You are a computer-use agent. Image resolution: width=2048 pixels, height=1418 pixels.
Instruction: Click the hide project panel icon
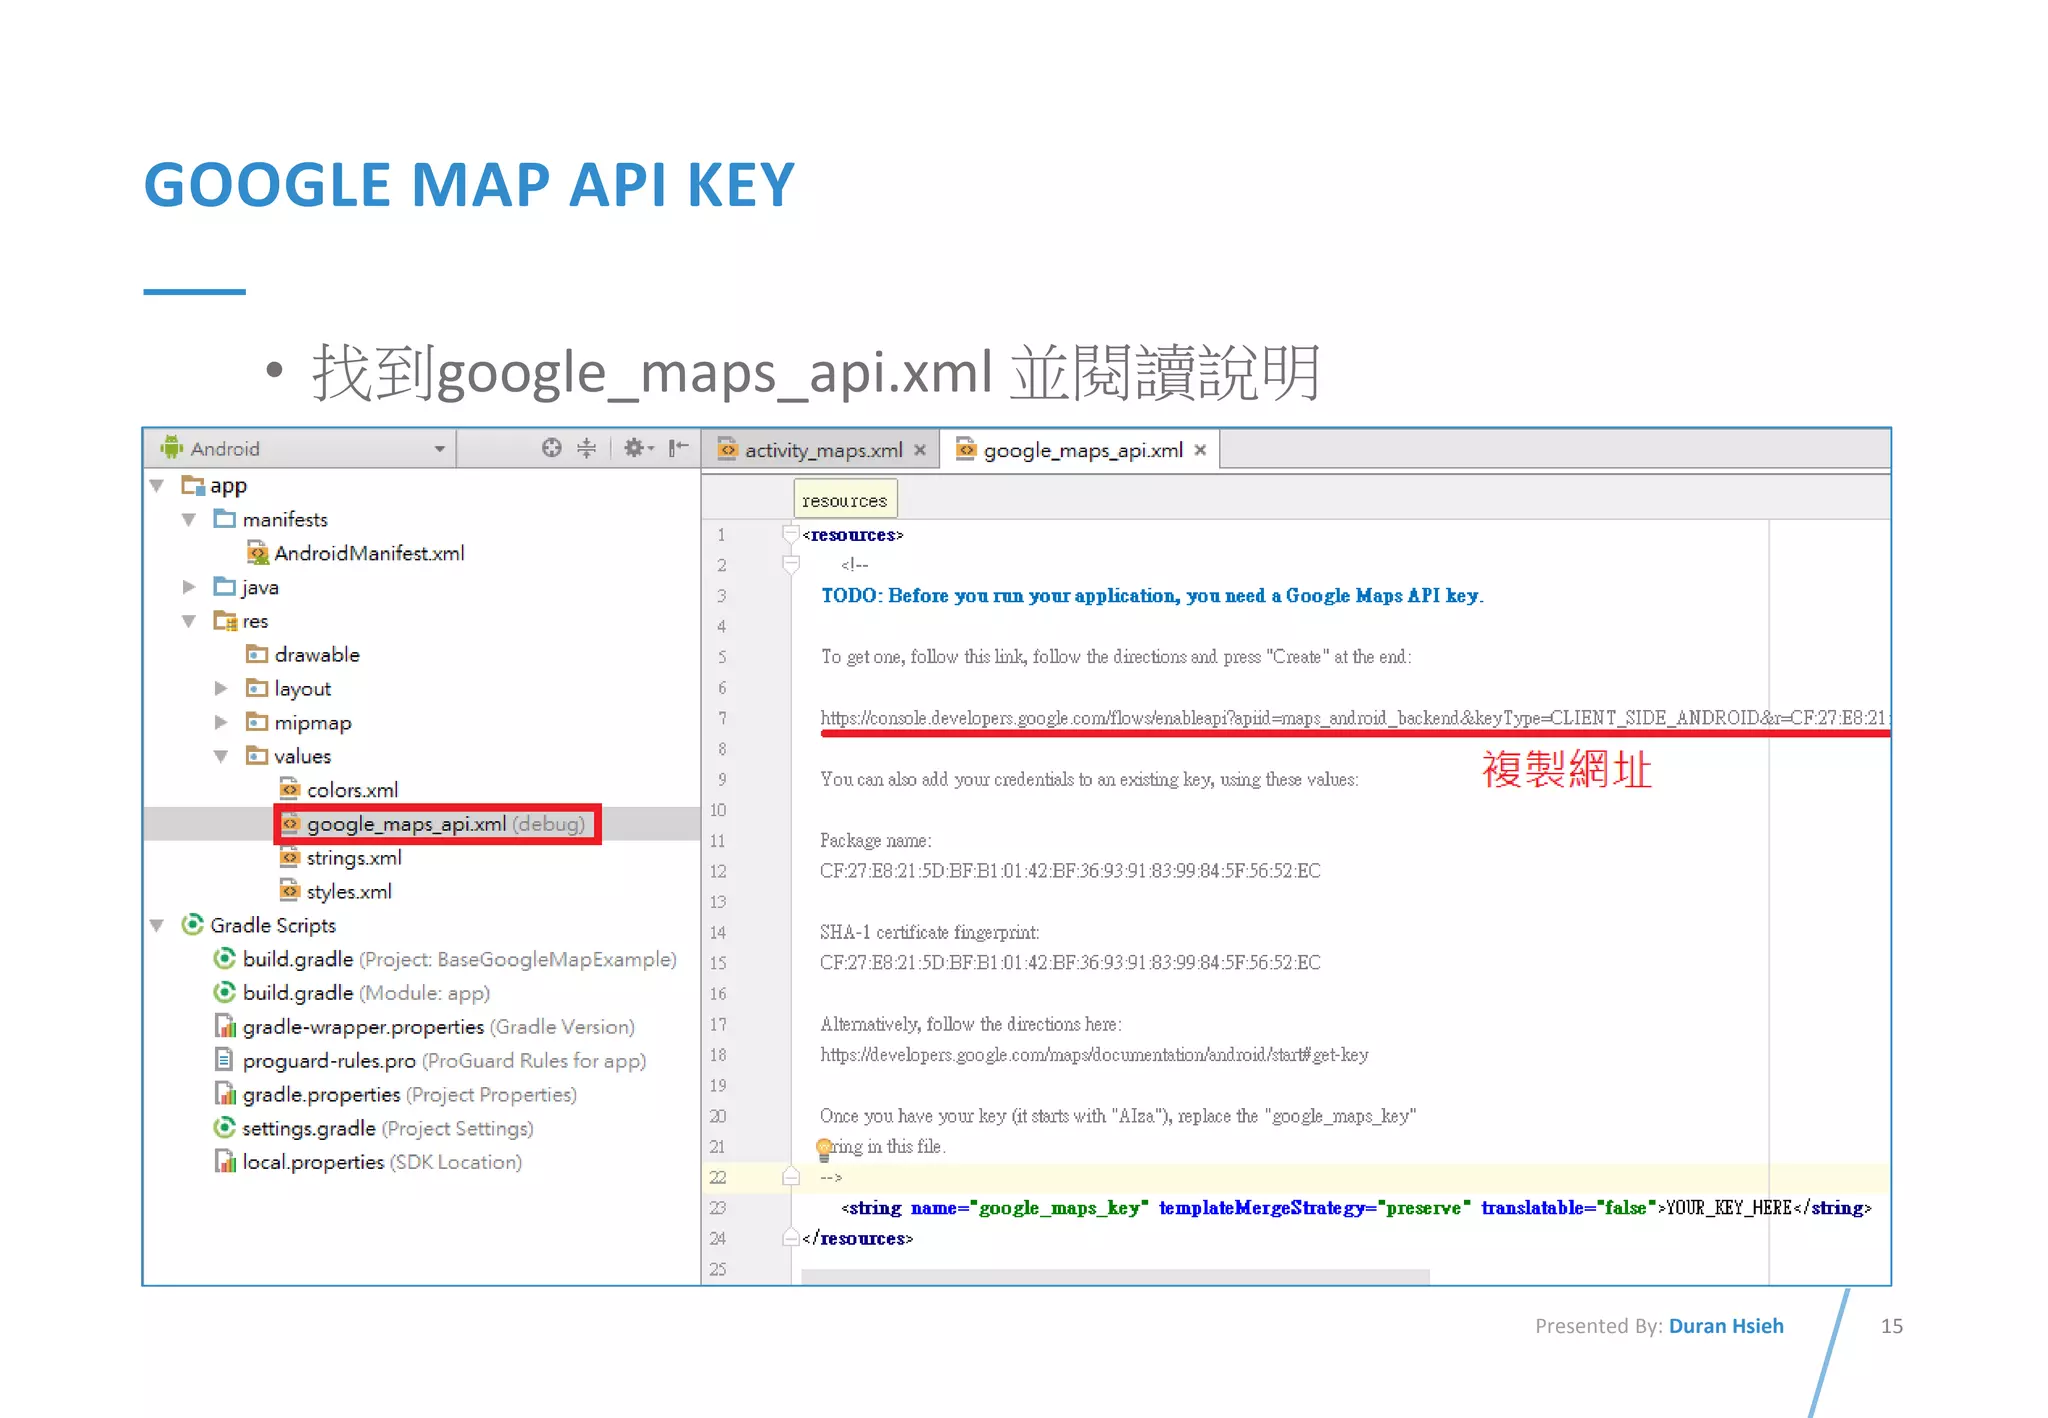tap(679, 448)
